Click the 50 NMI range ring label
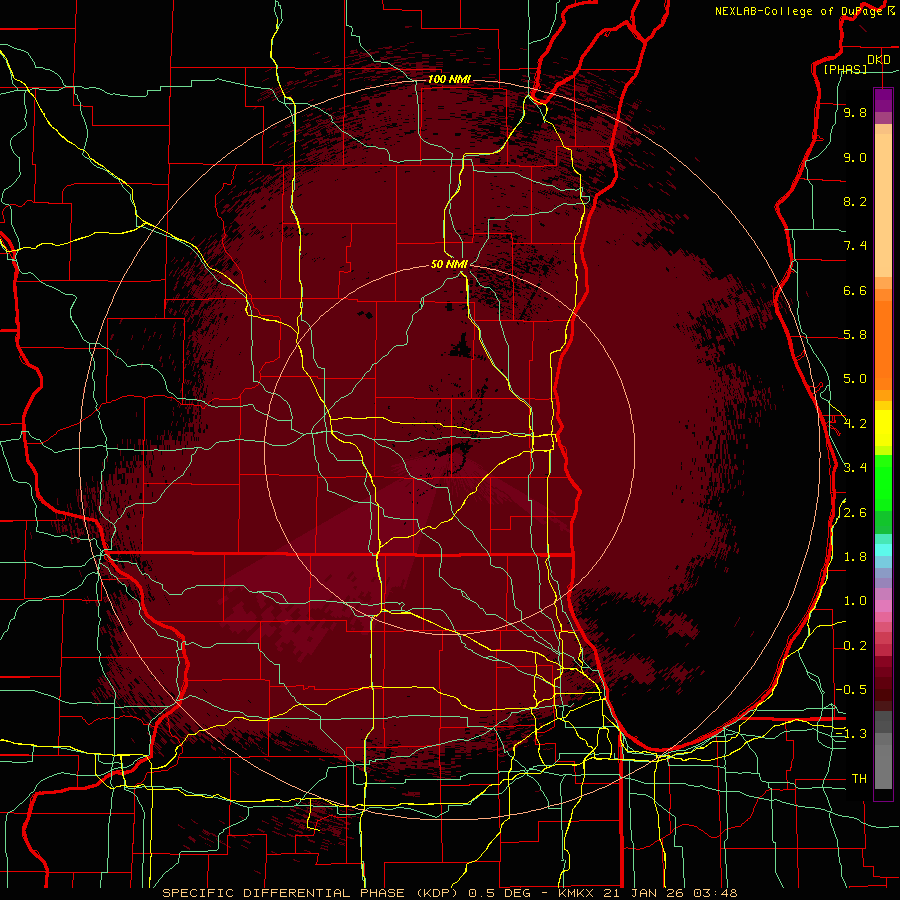 [449, 264]
